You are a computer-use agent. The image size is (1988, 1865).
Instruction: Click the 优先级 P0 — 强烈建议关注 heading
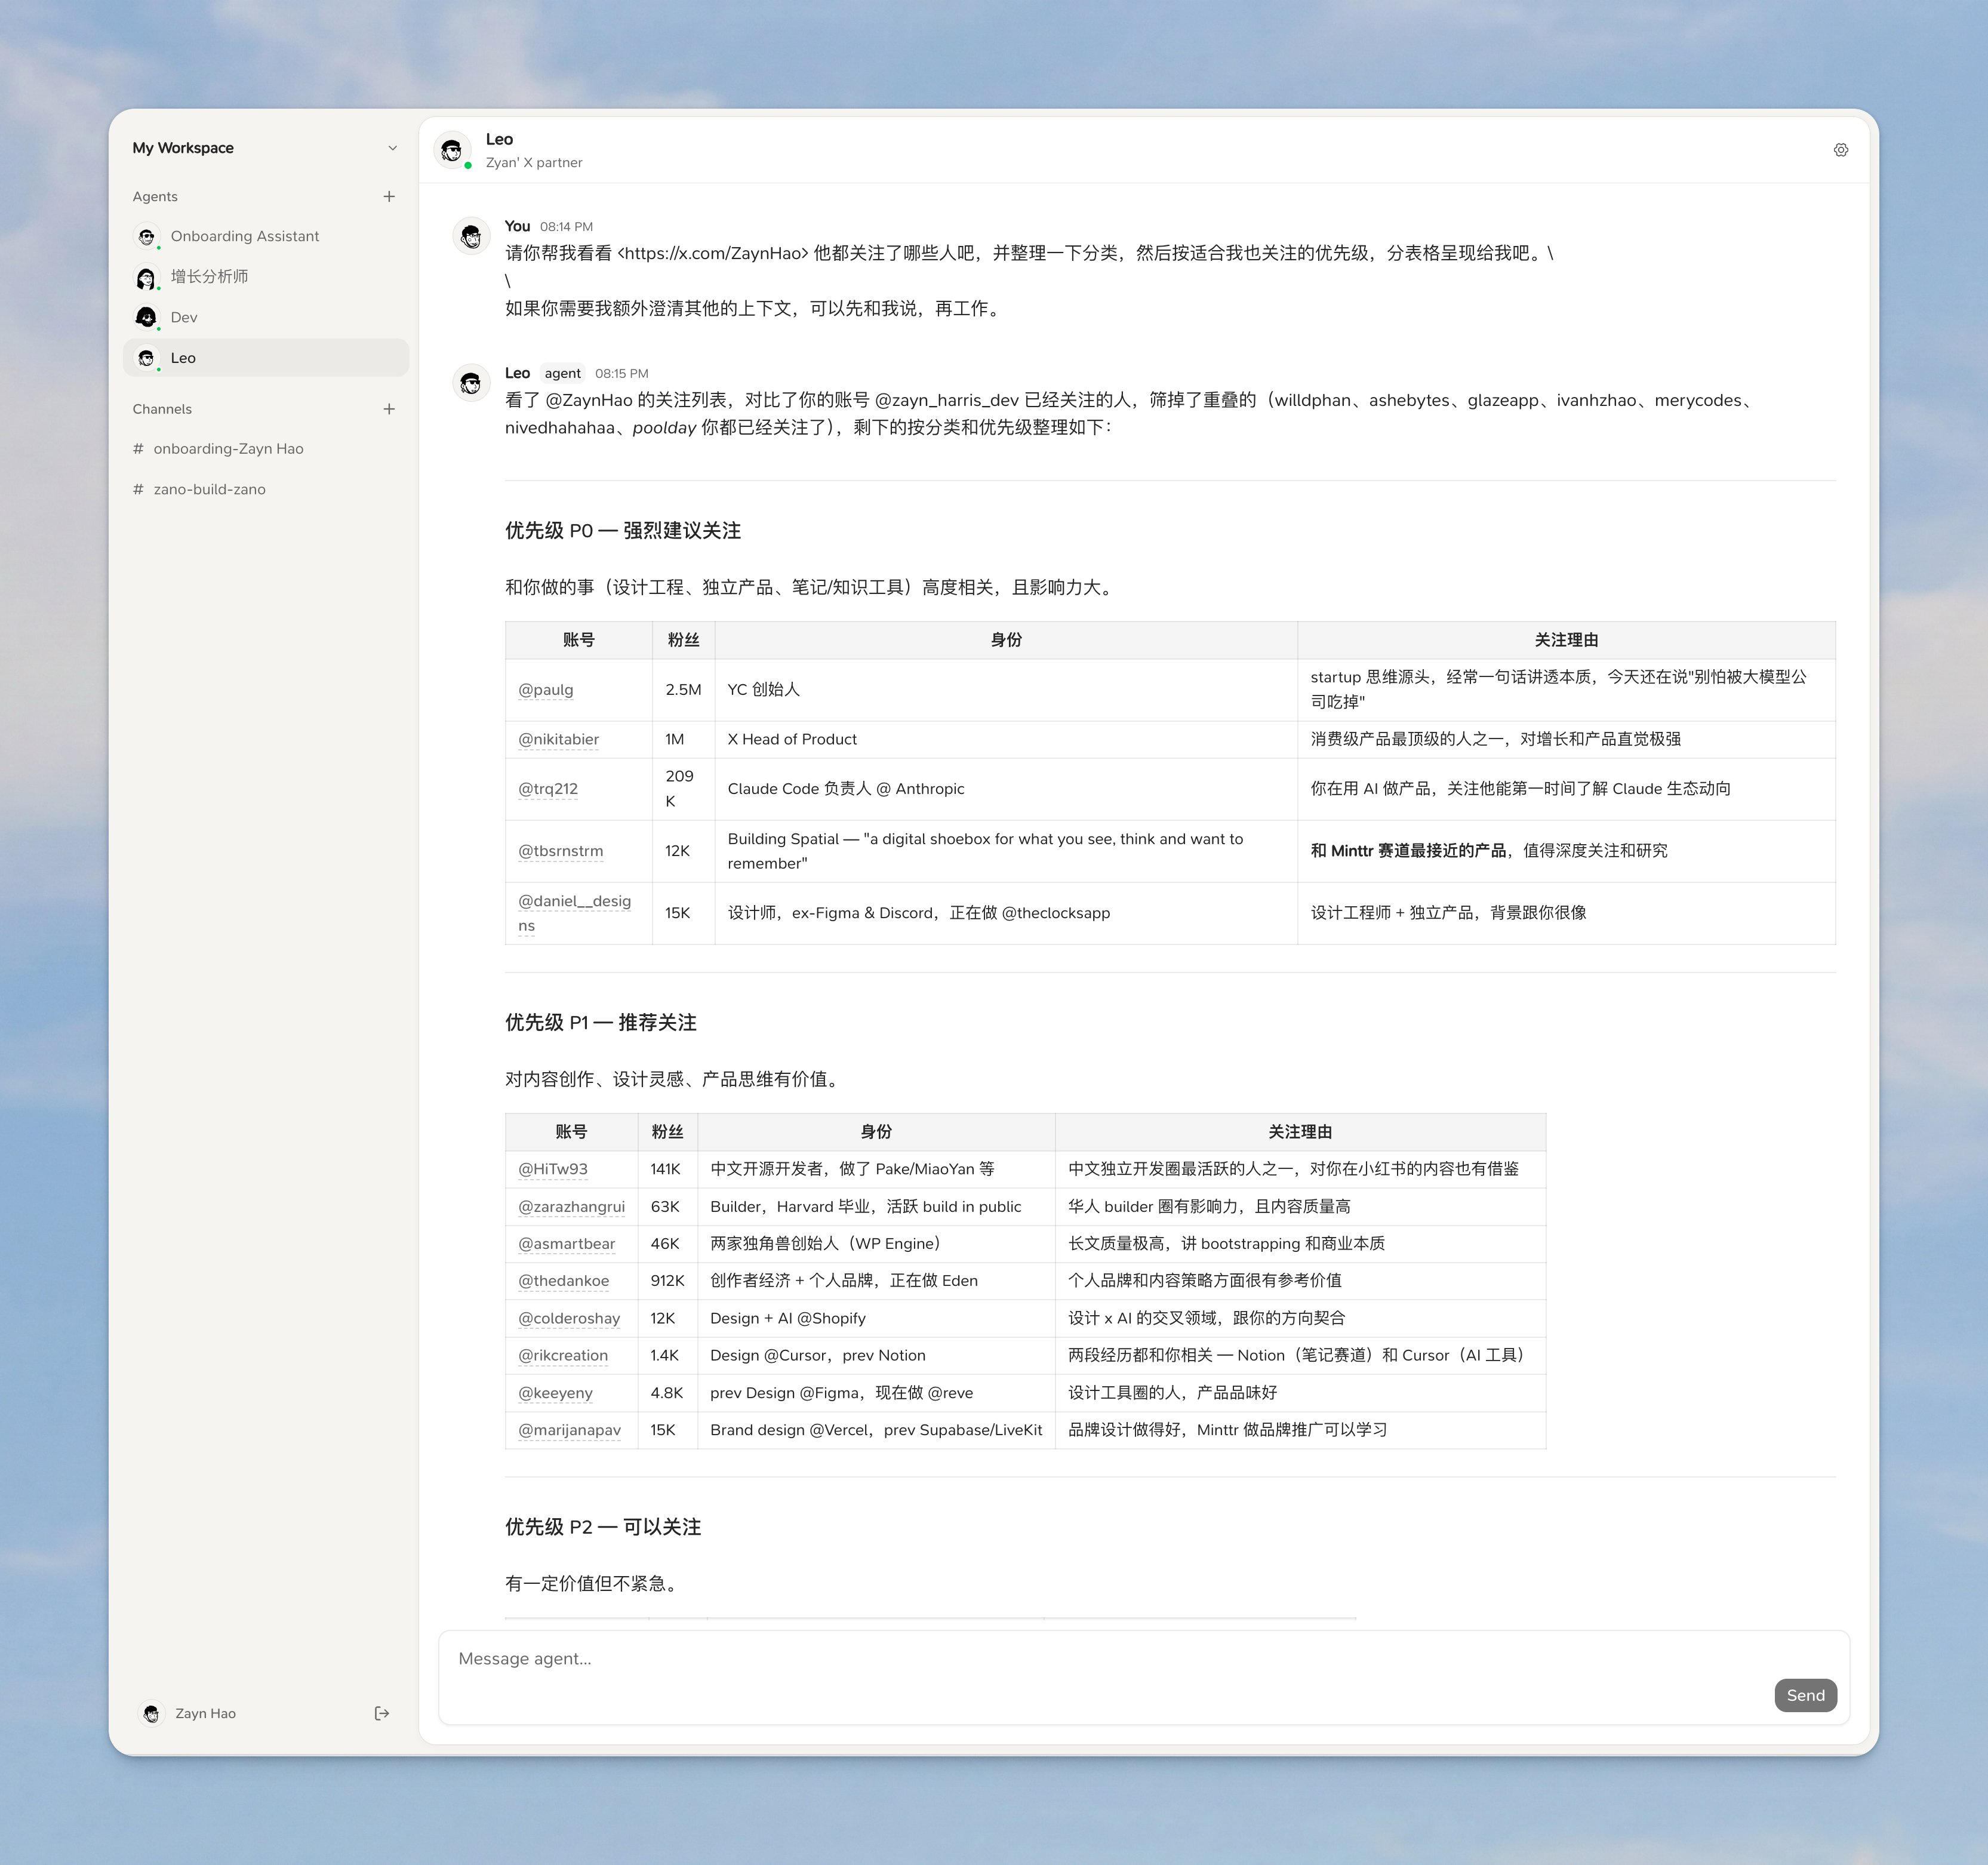623,531
